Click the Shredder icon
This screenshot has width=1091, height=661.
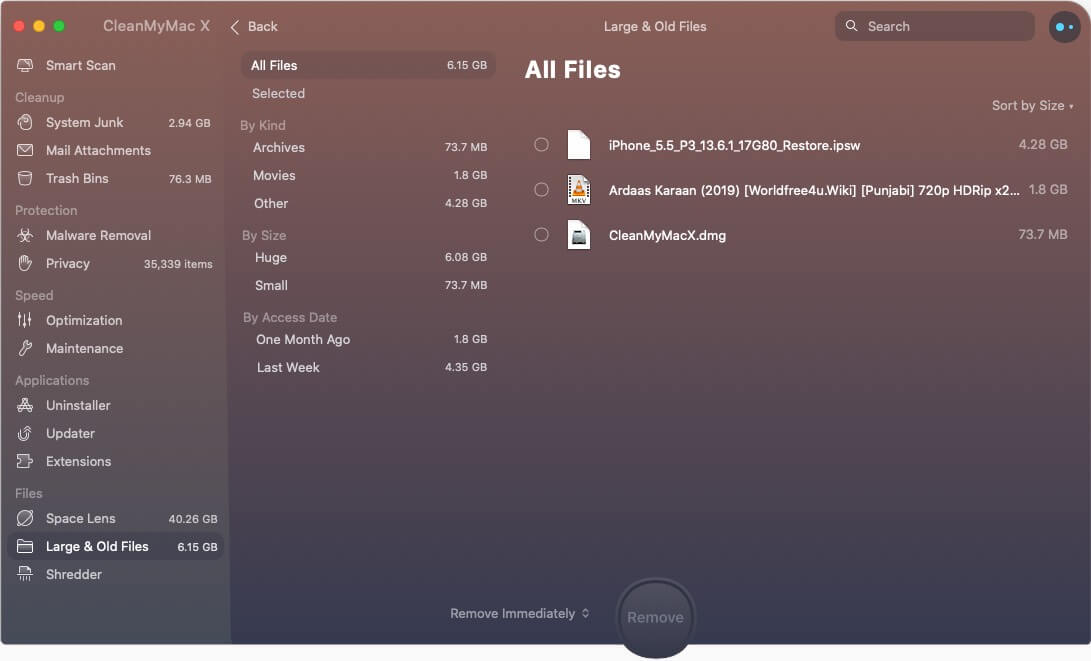click(x=25, y=574)
